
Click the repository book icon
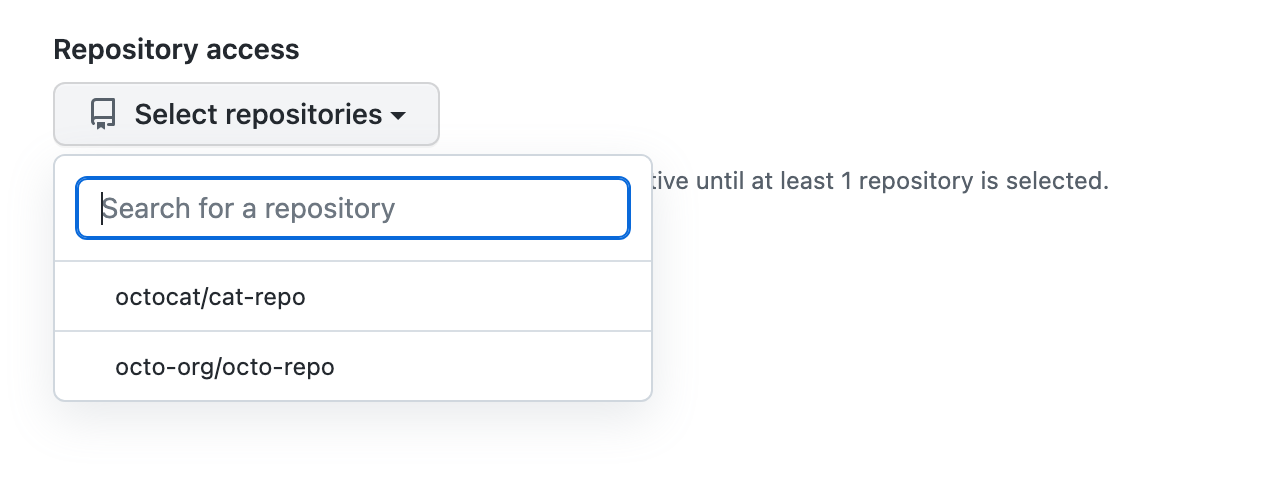pos(103,114)
